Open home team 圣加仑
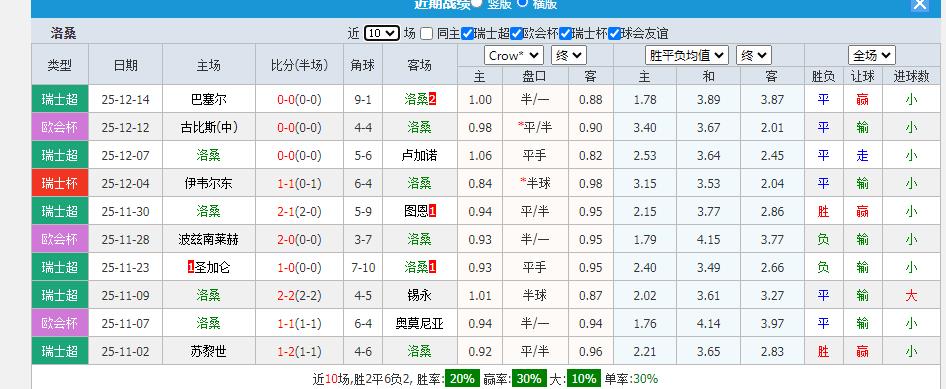The image size is (946, 389). 212,268
